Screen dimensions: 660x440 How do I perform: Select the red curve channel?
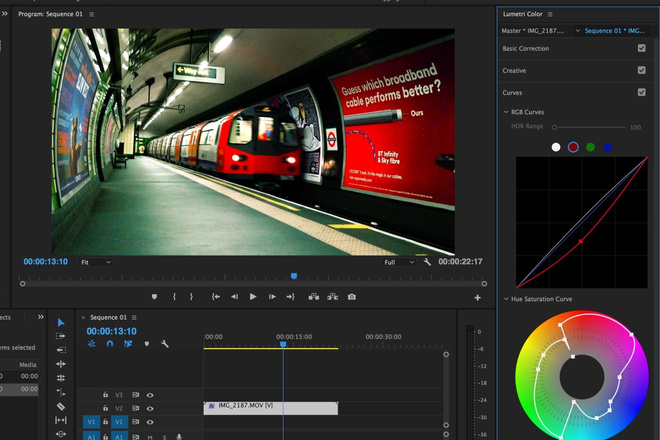click(x=573, y=147)
